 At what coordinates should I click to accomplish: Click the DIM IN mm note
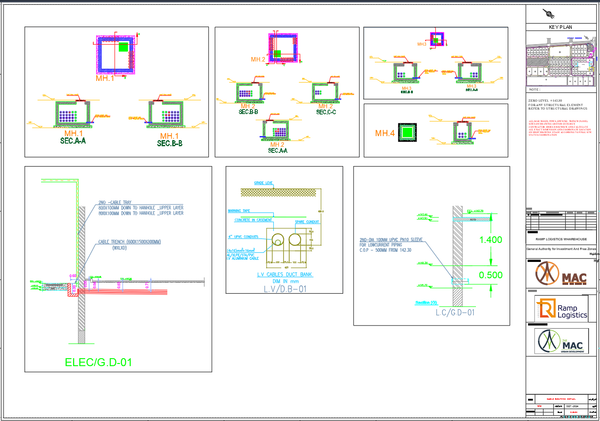(285, 281)
